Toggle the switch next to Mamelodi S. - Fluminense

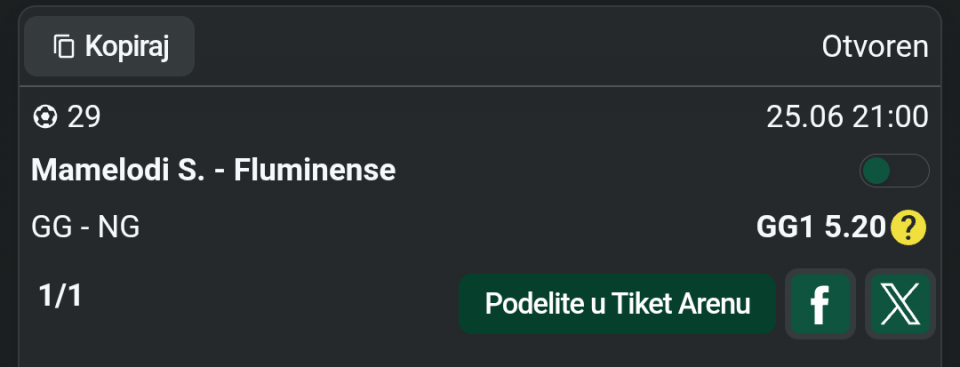point(894,170)
